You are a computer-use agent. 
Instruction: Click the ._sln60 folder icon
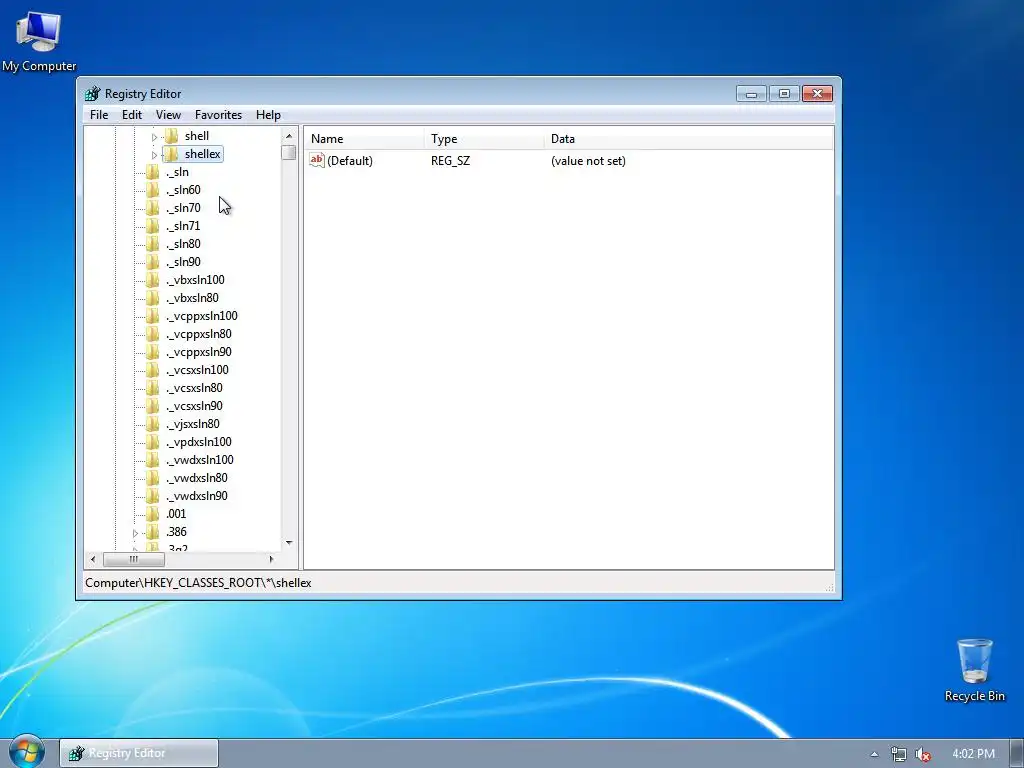click(153, 190)
